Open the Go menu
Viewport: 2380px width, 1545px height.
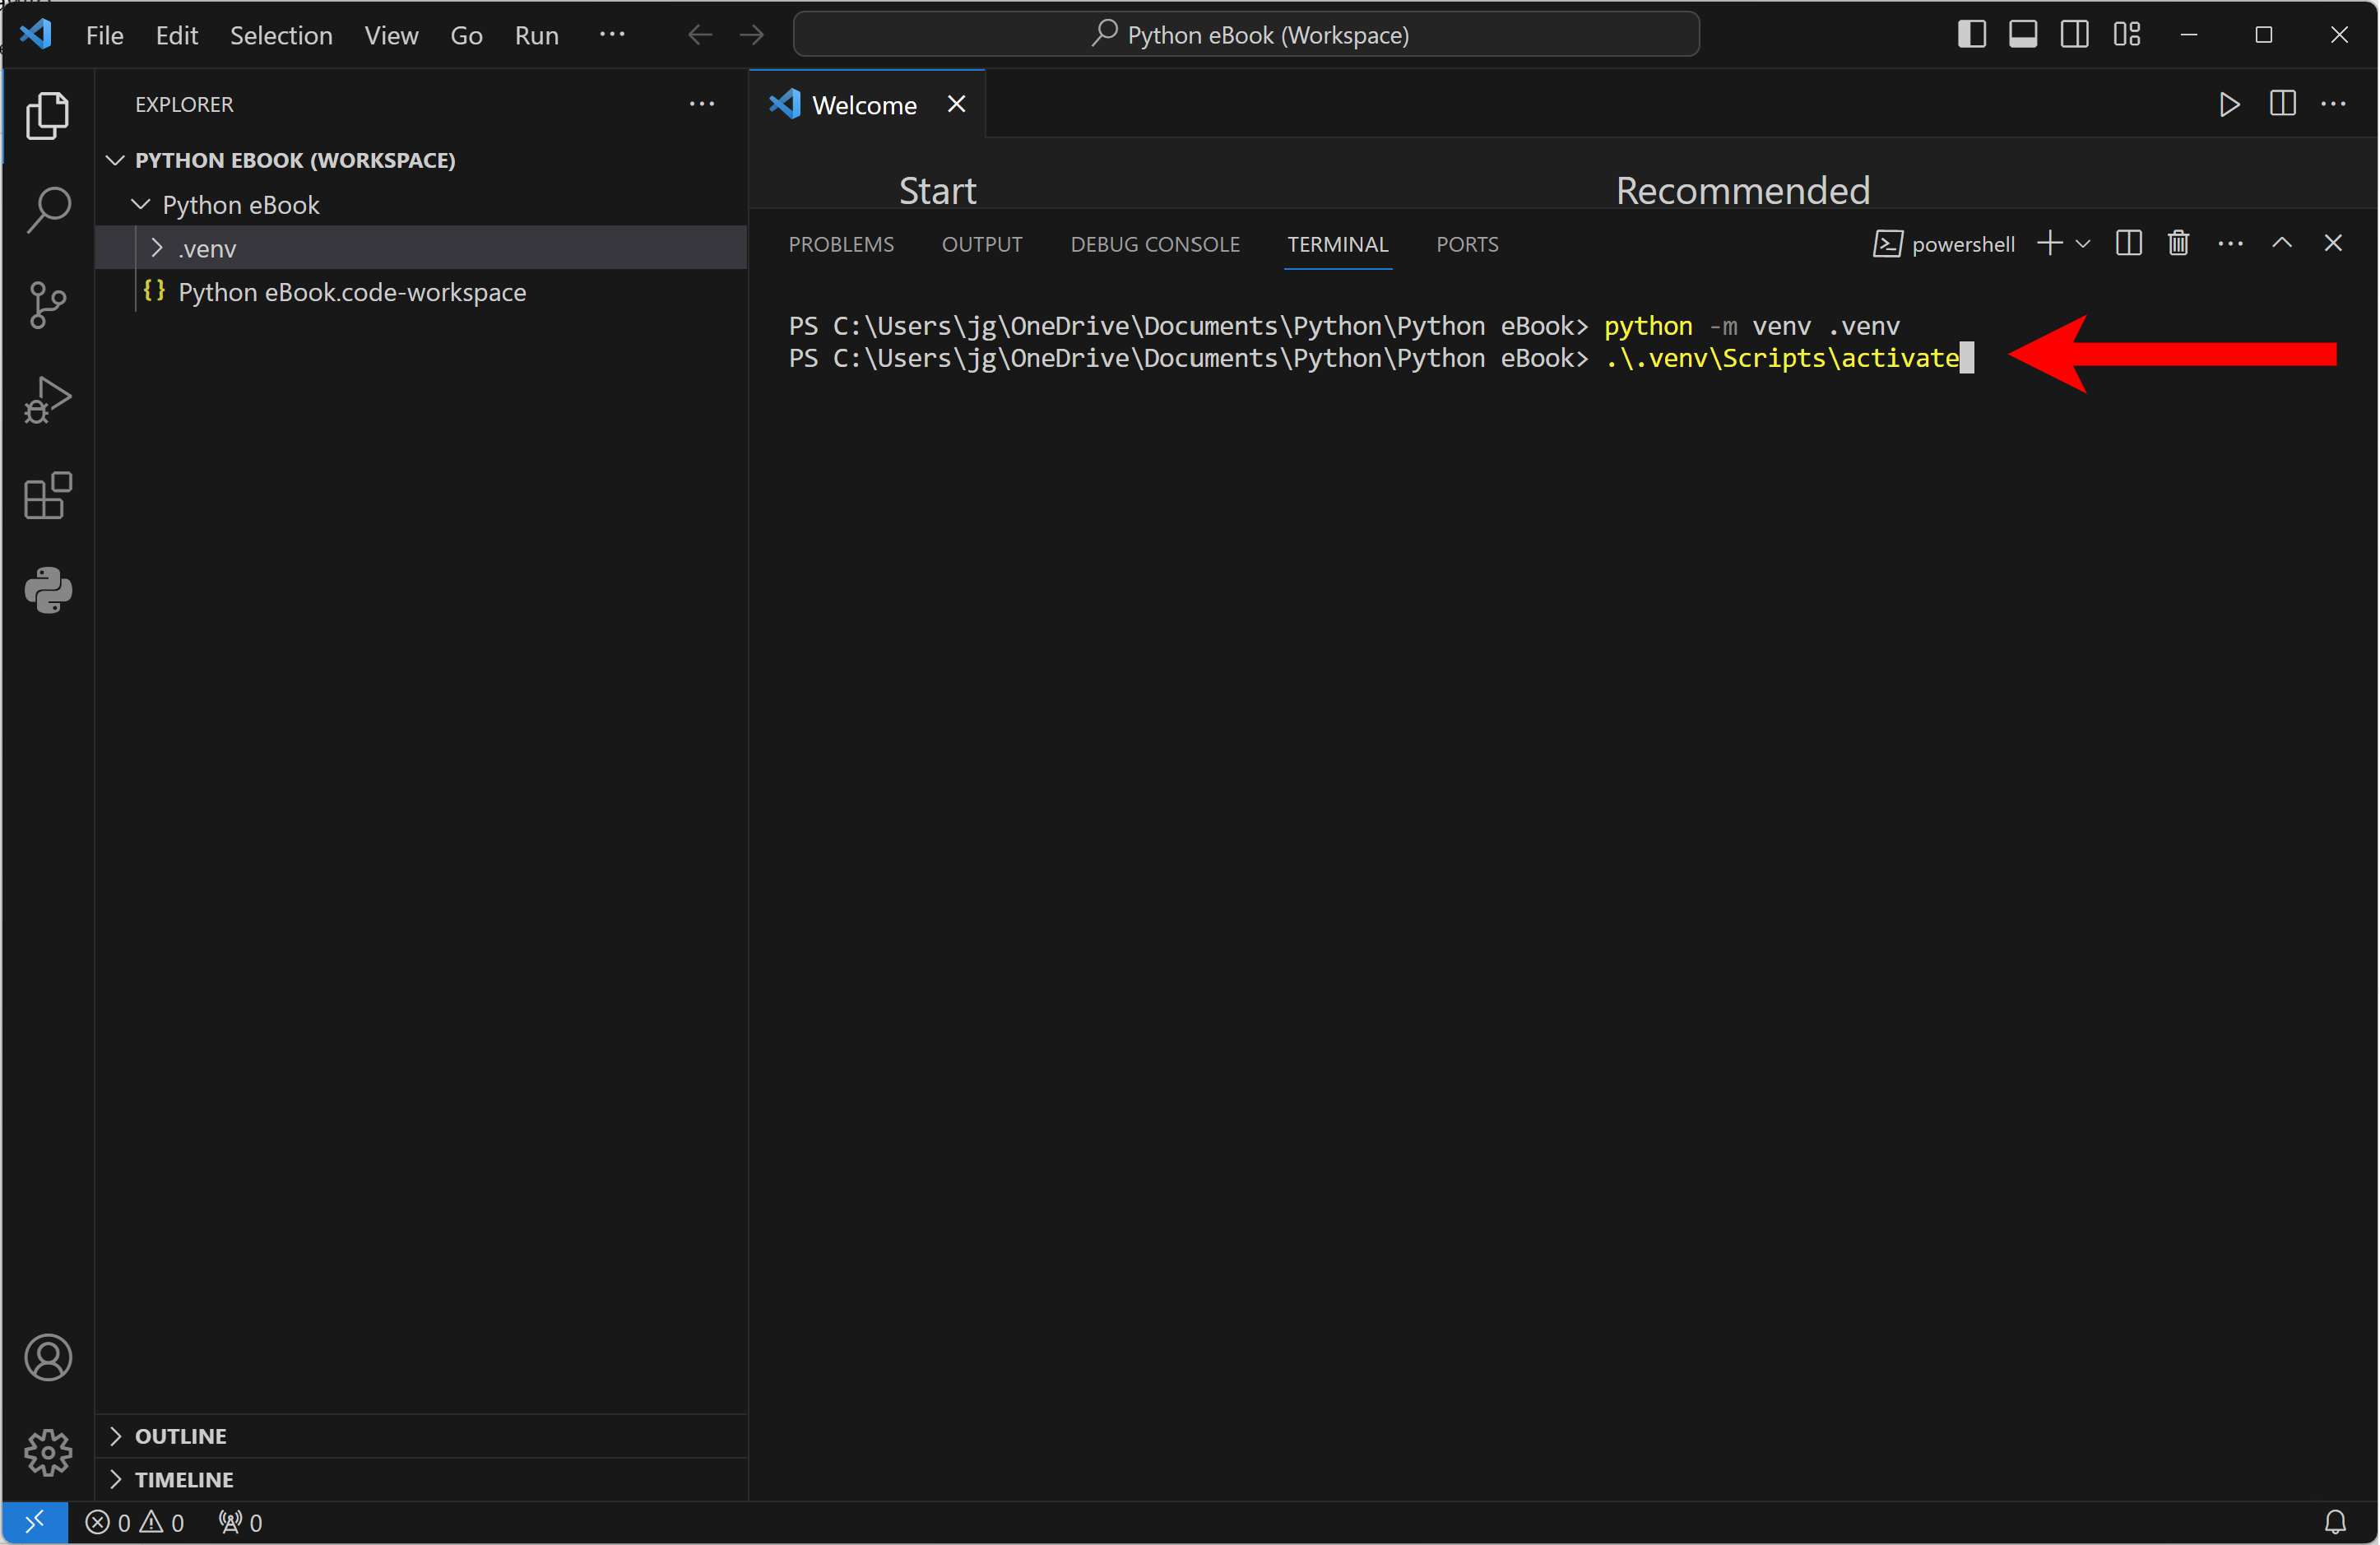tap(466, 35)
